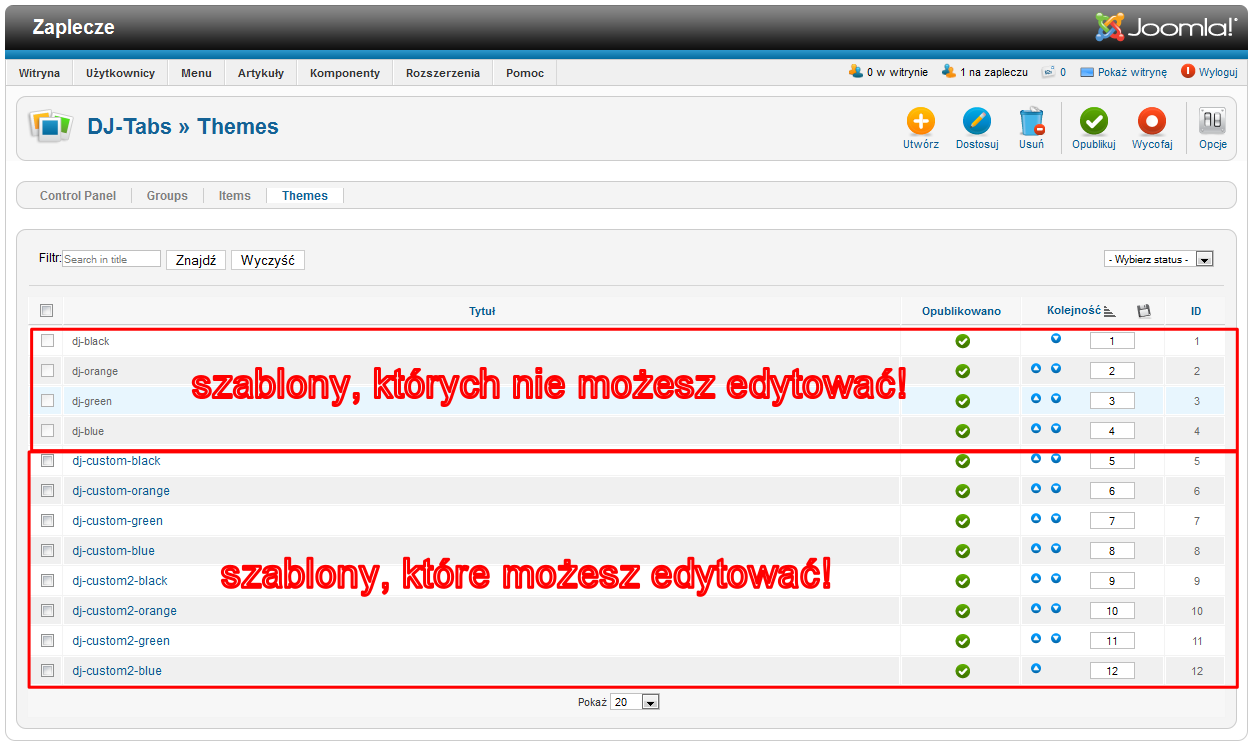Select the Themes tab
Viewport: 1256px width, 748px height.
305,196
